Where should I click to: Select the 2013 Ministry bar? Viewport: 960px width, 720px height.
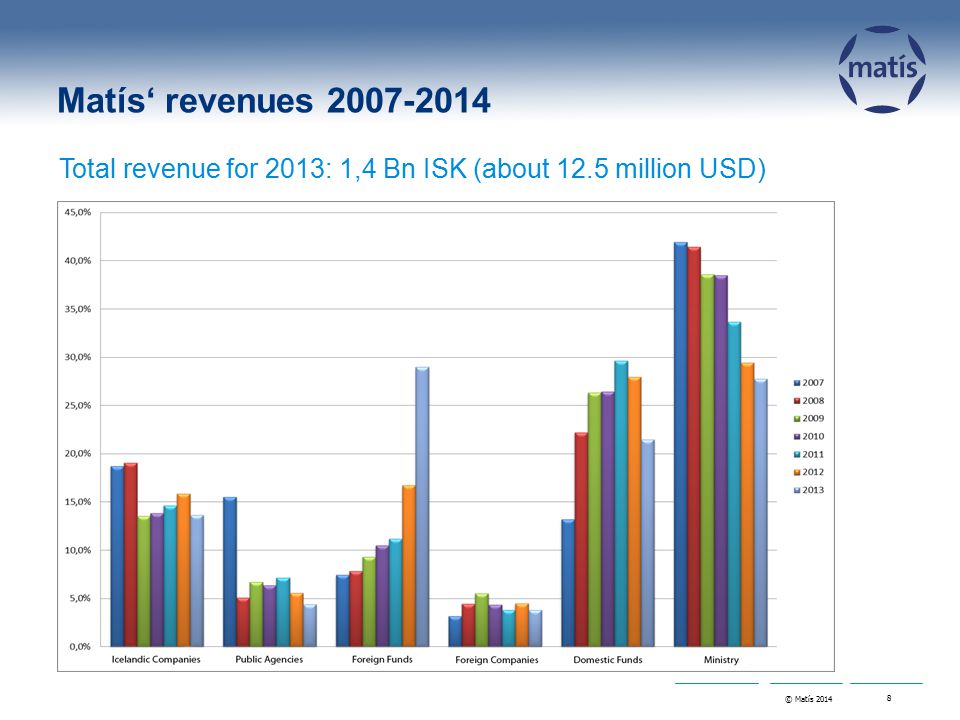(x=760, y=513)
